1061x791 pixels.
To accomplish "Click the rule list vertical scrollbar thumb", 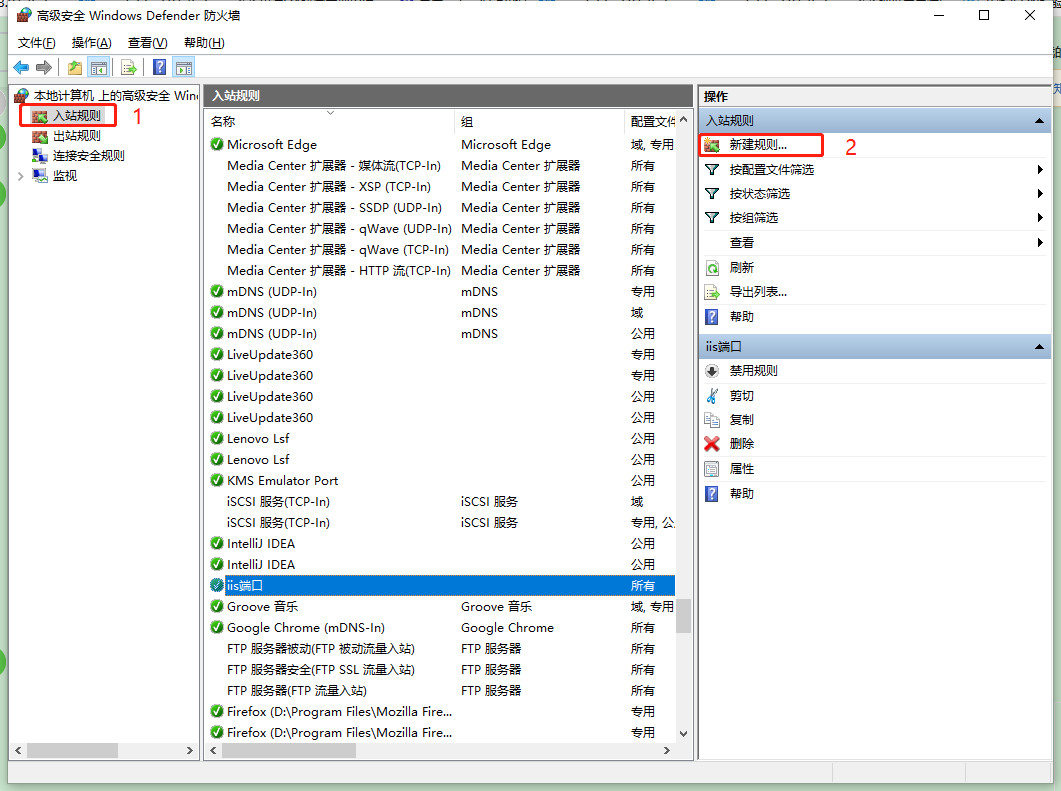I will point(683,616).
